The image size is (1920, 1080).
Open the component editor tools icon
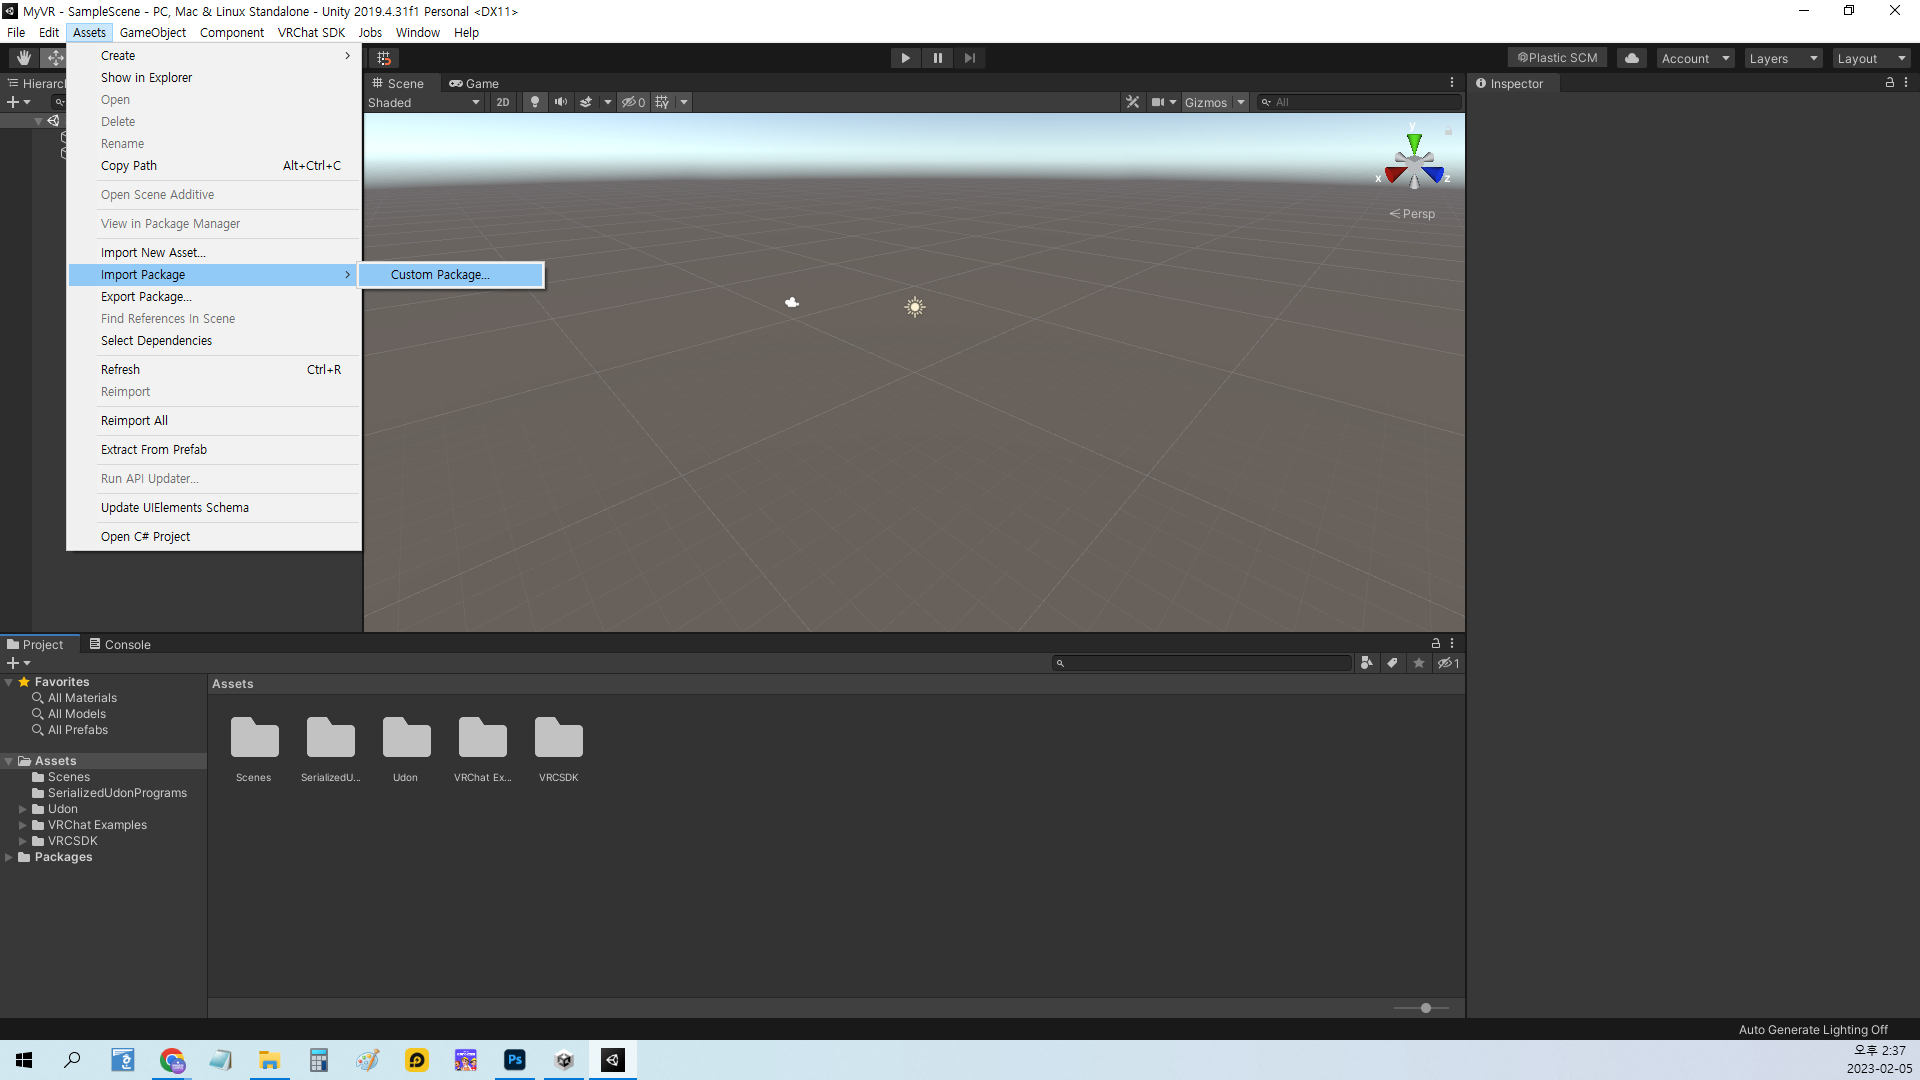click(1132, 102)
